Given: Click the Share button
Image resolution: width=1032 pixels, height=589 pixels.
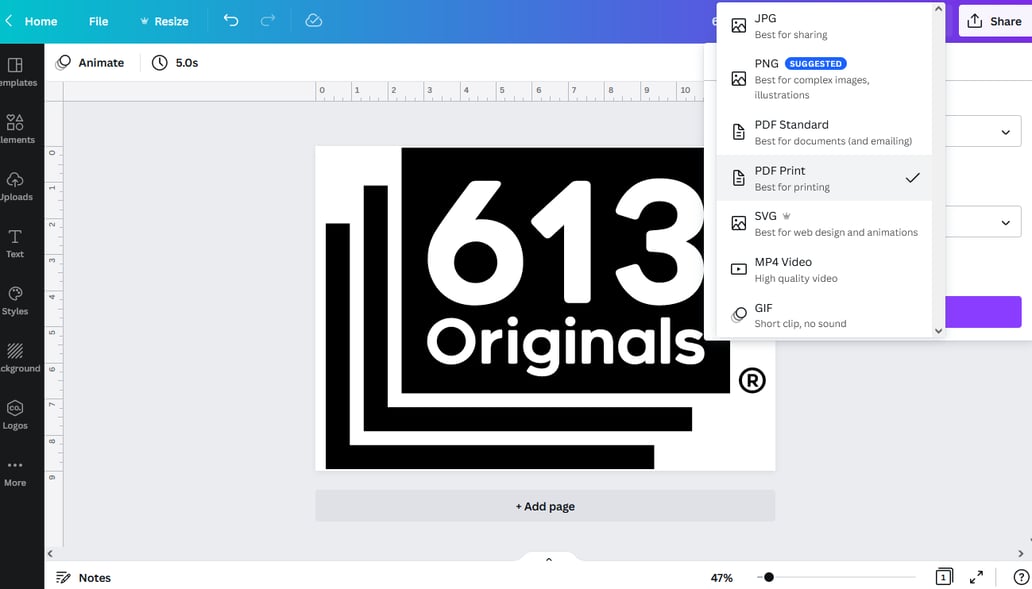Looking at the screenshot, I should (994, 21).
